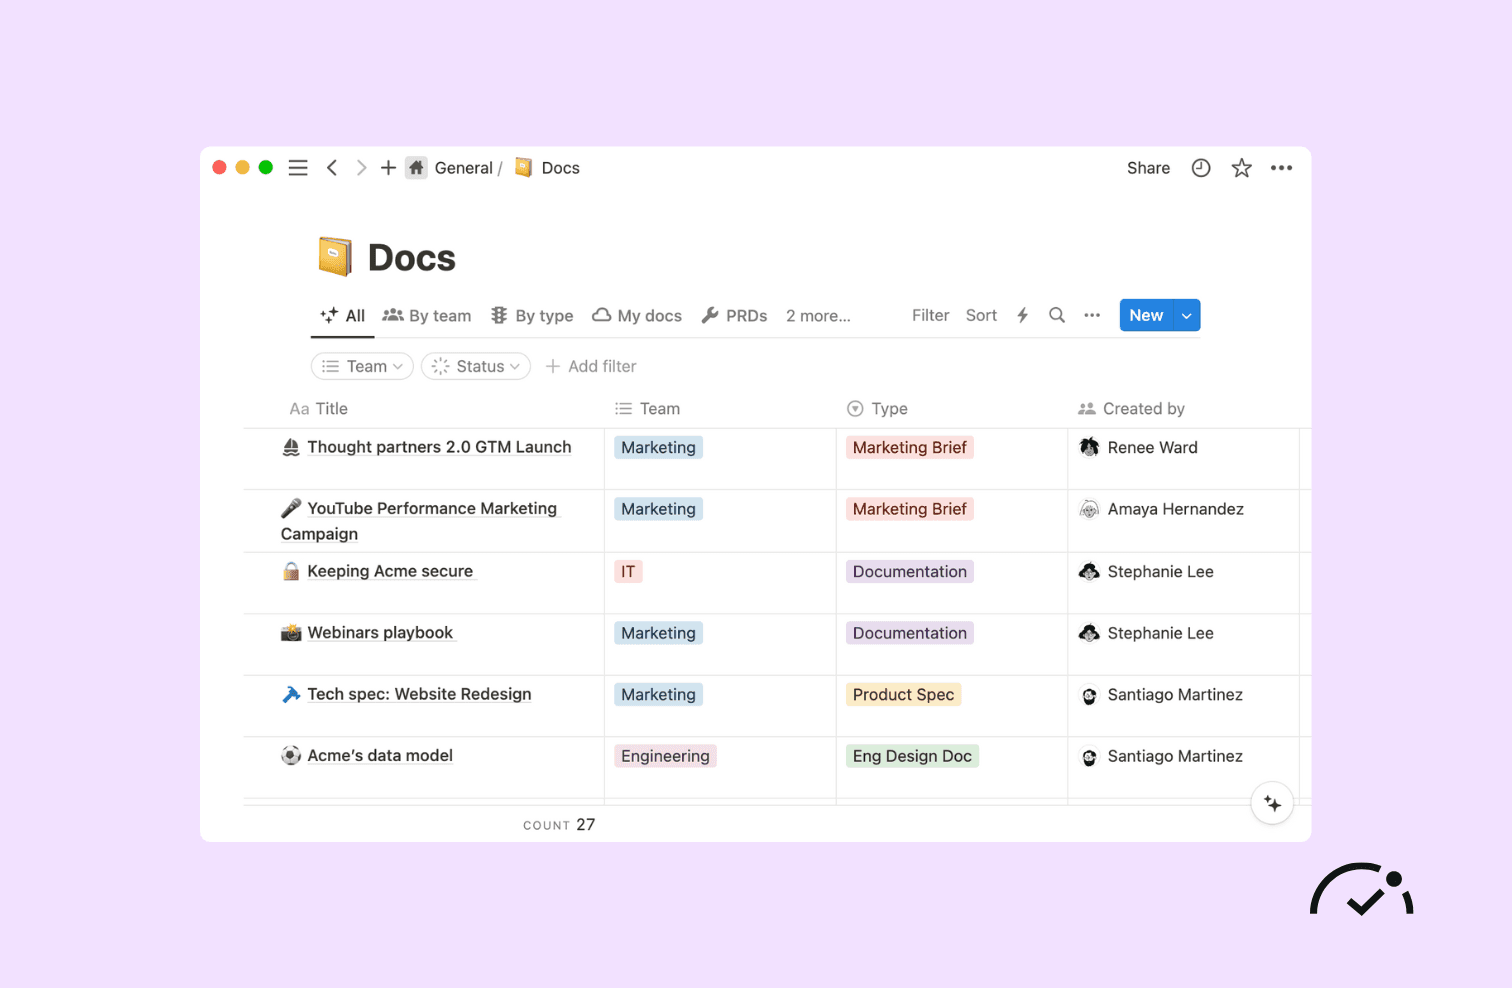1512x988 pixels.
Task: Favorite this page with the star
Action: point(1241,168)
